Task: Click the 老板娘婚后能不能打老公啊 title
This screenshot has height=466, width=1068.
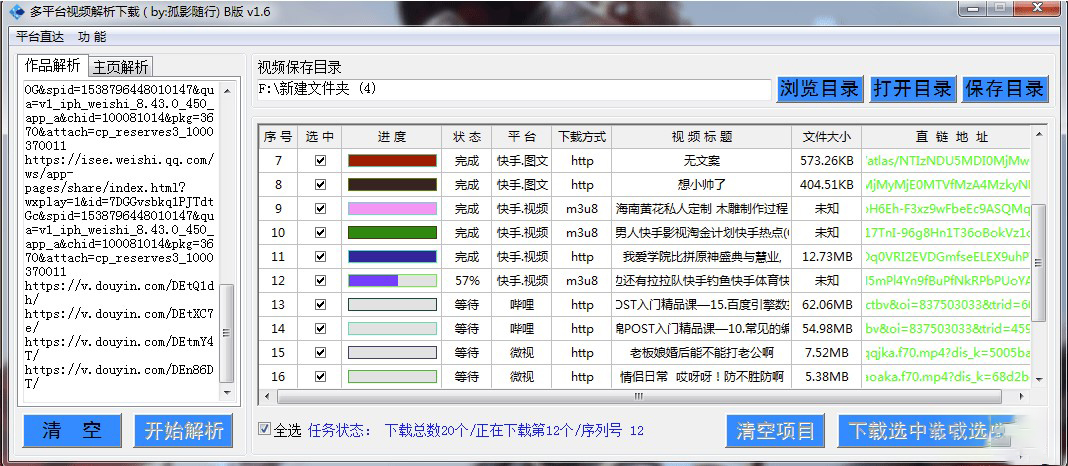Action: pyautogui.click(x=702, y=352)
